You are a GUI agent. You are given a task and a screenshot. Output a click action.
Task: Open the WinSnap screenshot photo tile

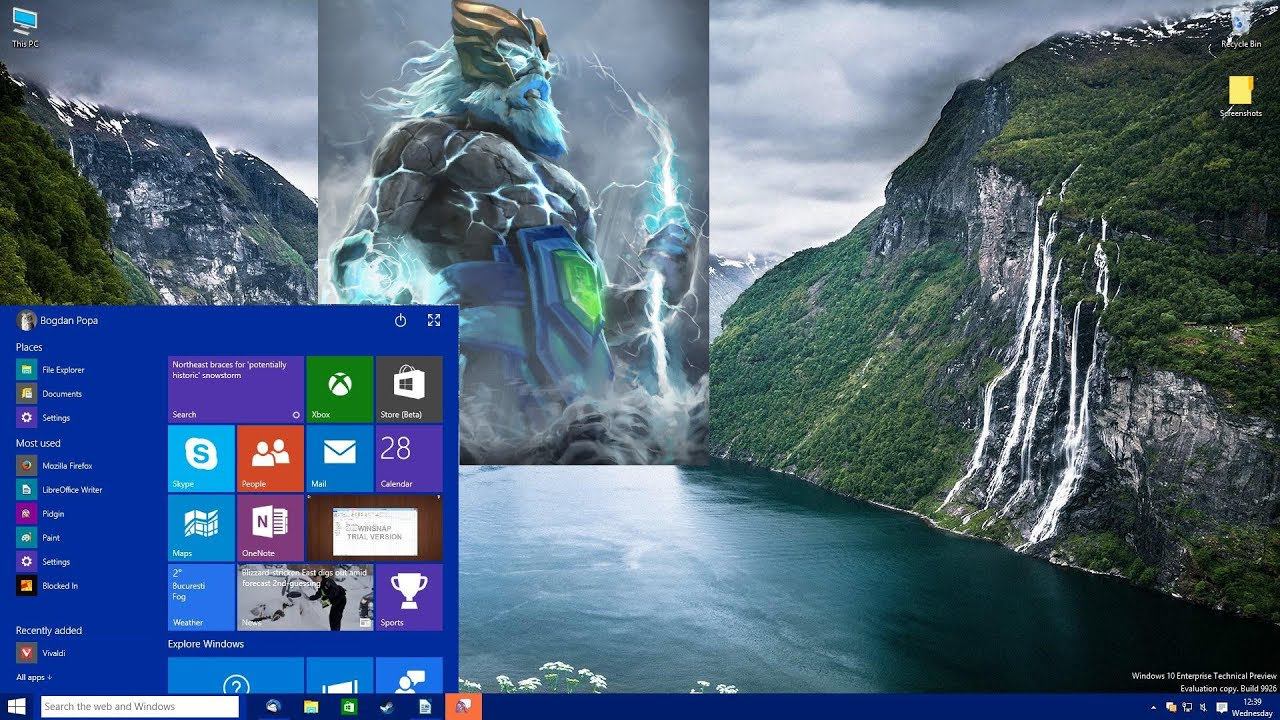(x=374, y=527)
